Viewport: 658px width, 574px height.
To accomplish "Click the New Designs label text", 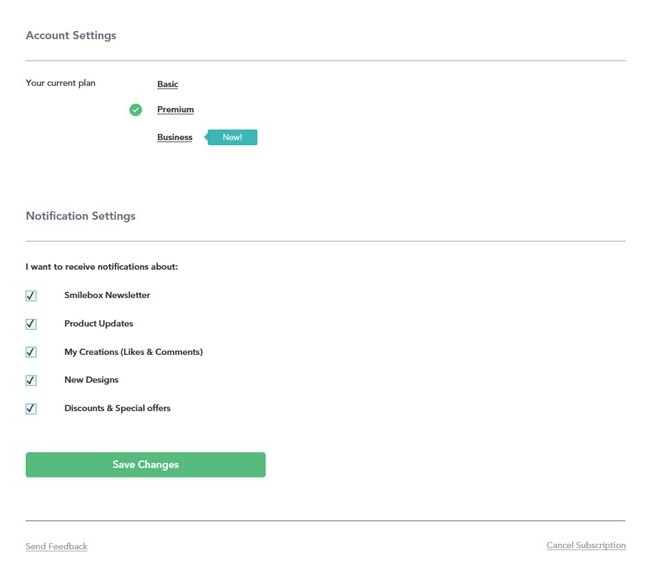I will point(91,380).
